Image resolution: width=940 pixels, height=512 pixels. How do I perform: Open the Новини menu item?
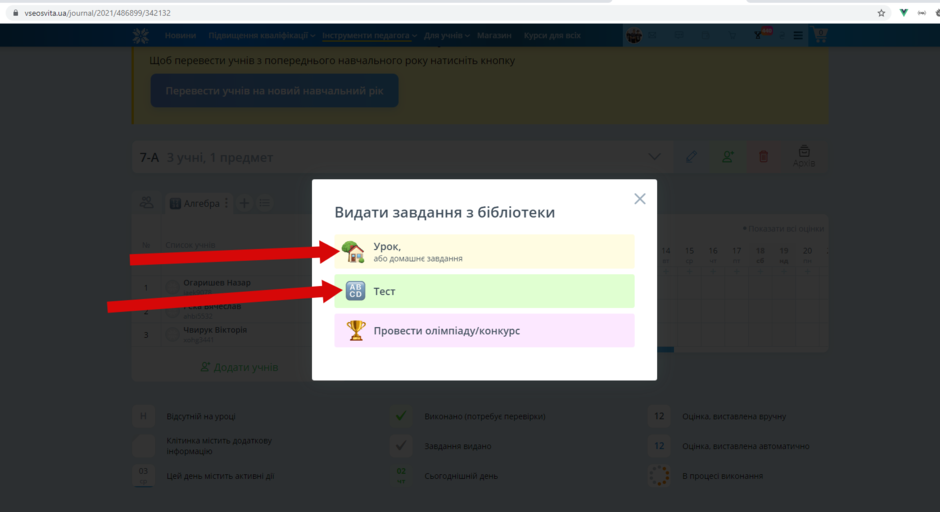pos(180,35)
